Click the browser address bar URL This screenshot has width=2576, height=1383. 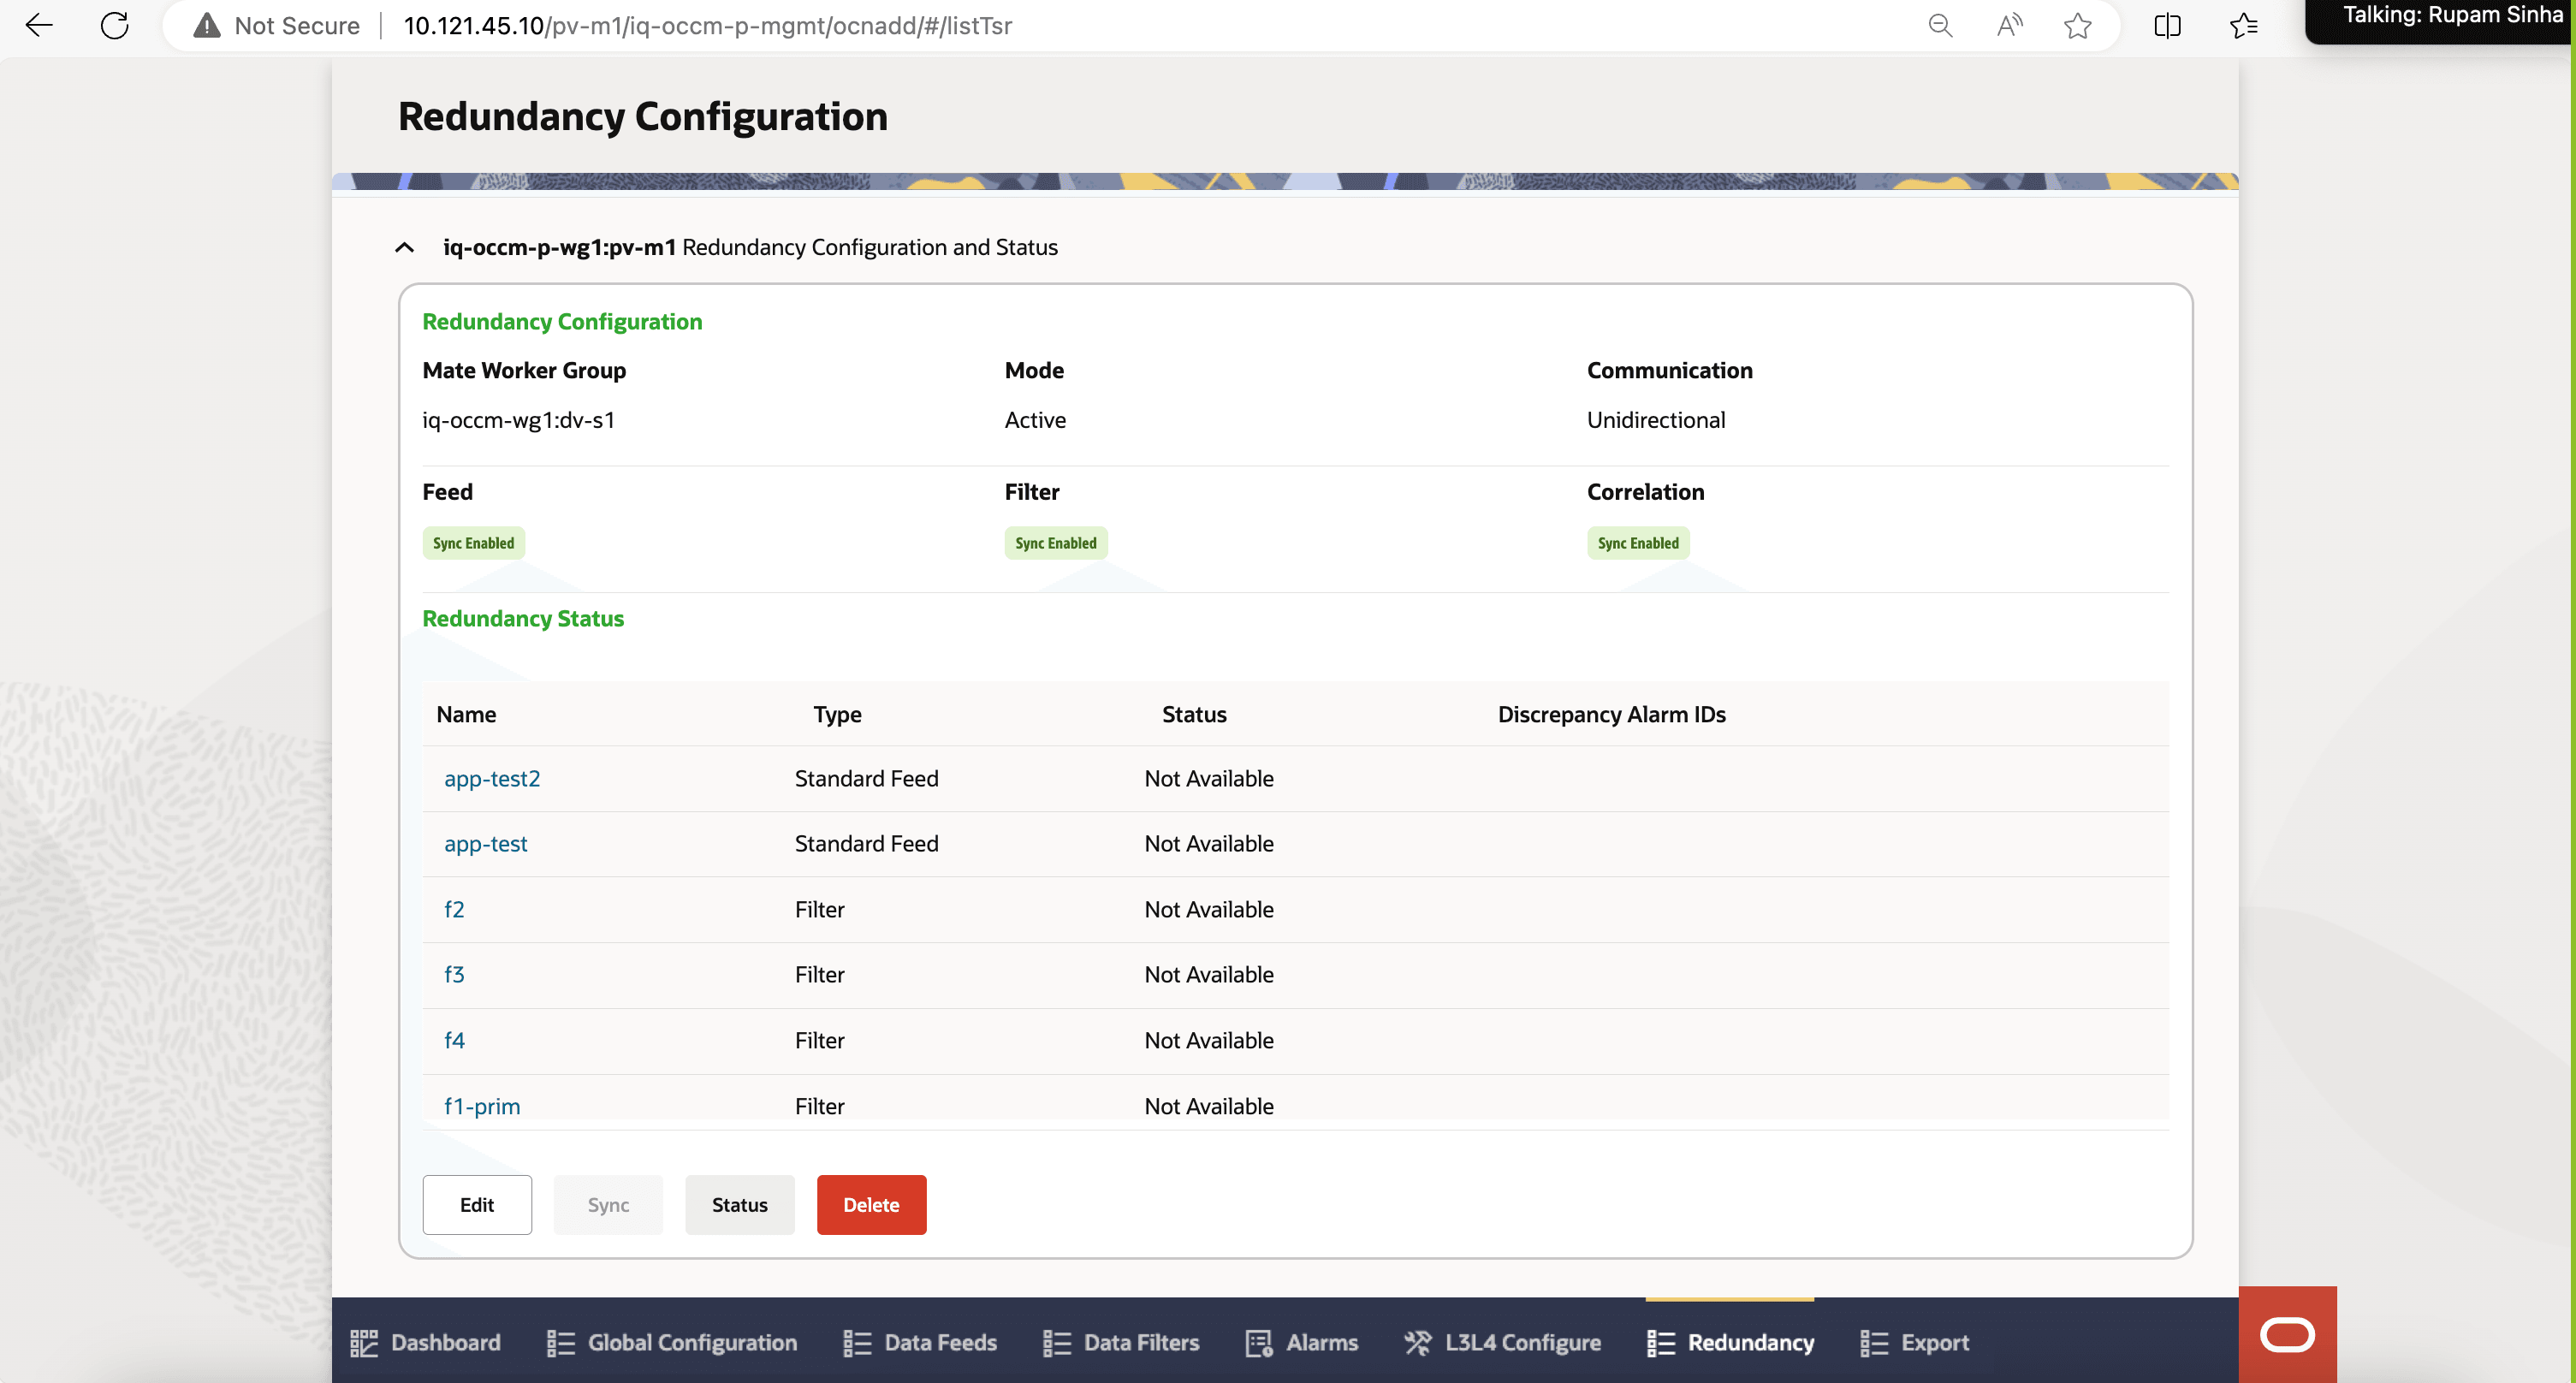tap(707, 25)
